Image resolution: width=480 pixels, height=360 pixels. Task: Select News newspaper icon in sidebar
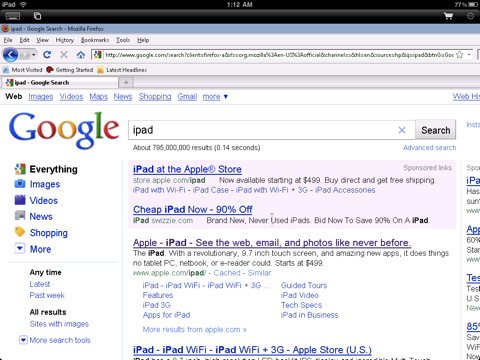click(20, 216)
